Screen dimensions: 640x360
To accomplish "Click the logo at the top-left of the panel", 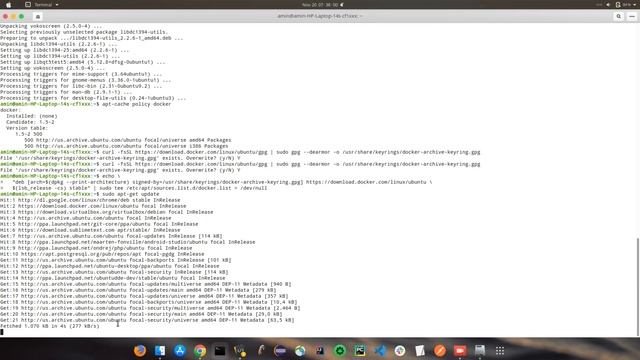I will coord(8,4).
